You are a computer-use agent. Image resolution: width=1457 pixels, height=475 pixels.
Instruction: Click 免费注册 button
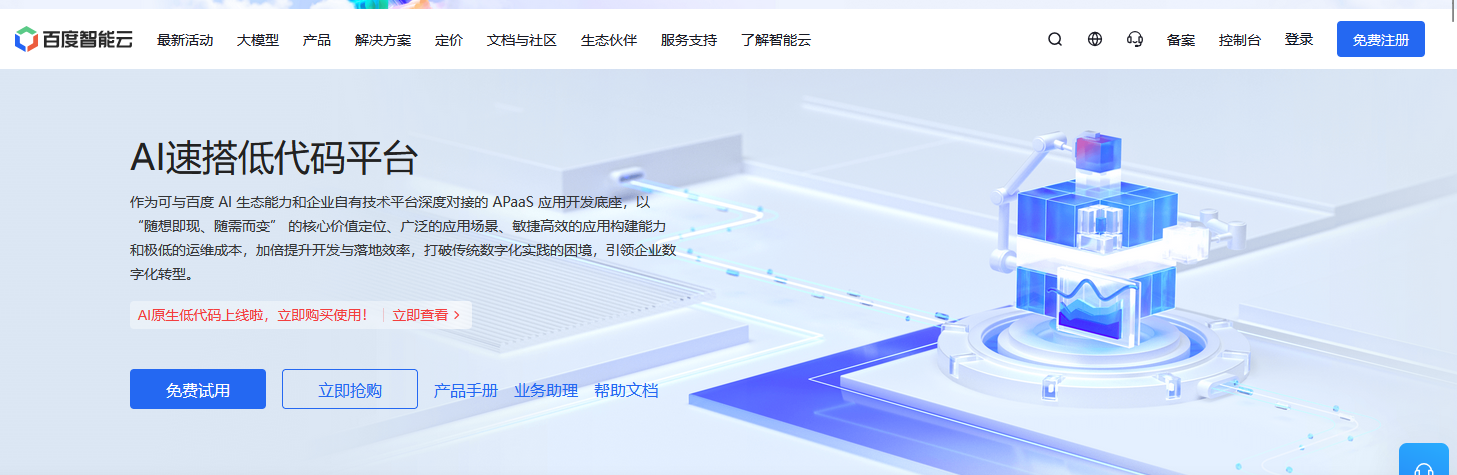(x=1381, y=40)
